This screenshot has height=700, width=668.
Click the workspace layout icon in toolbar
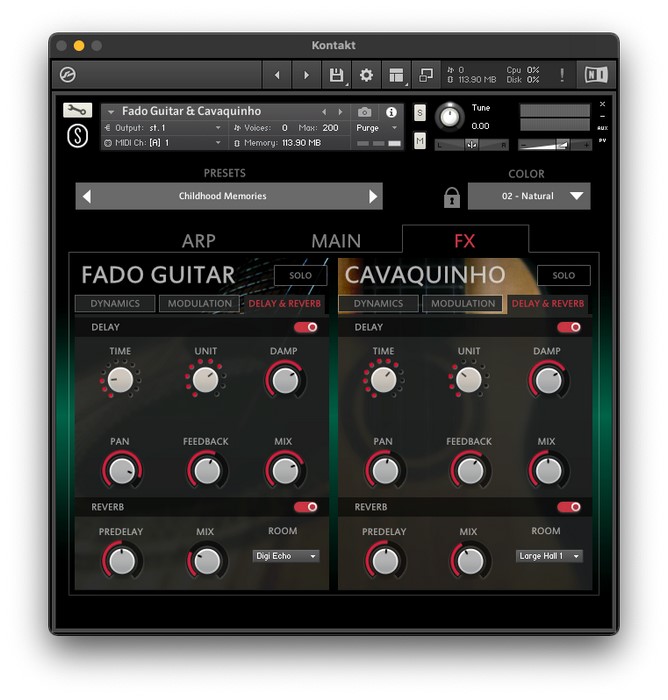click(x=396, y=75)
